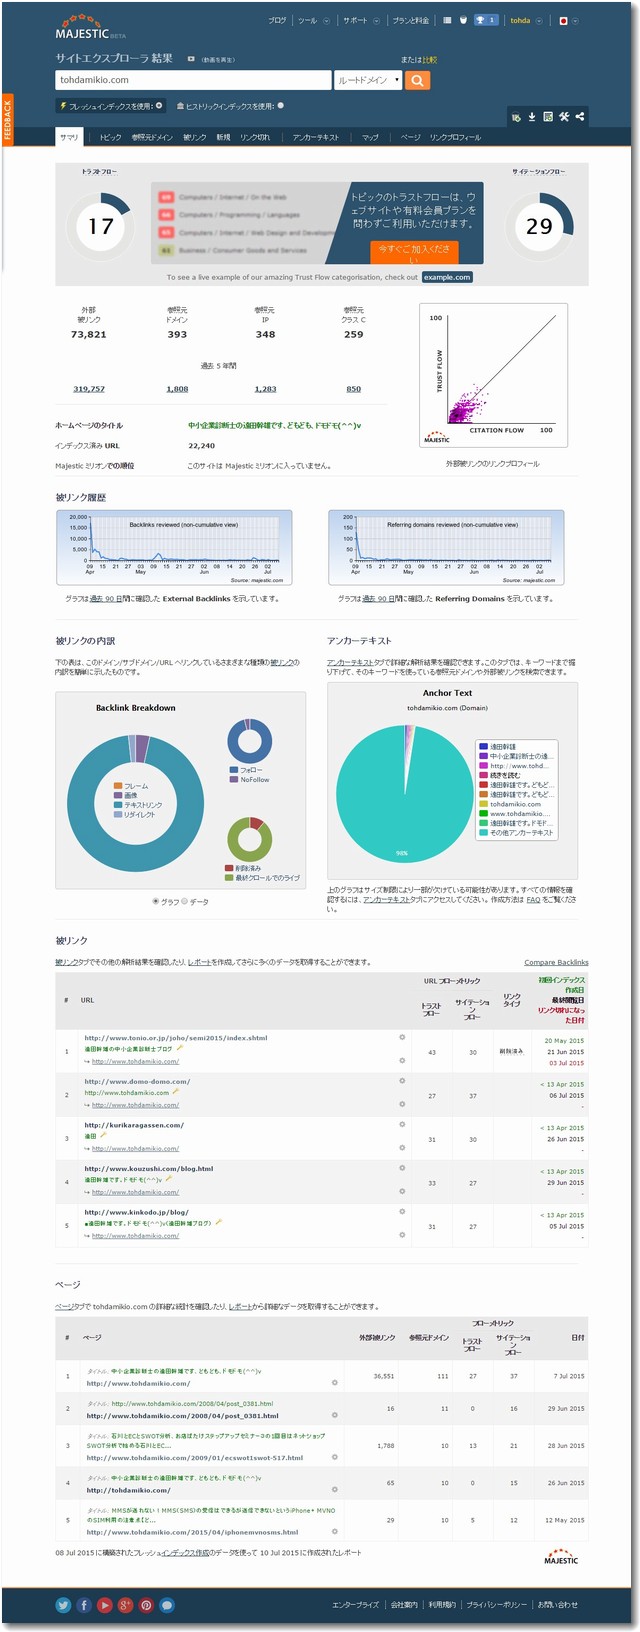Click the orange search magnifier button
This screenshot has width=640, height=1632.
(417, 80)
